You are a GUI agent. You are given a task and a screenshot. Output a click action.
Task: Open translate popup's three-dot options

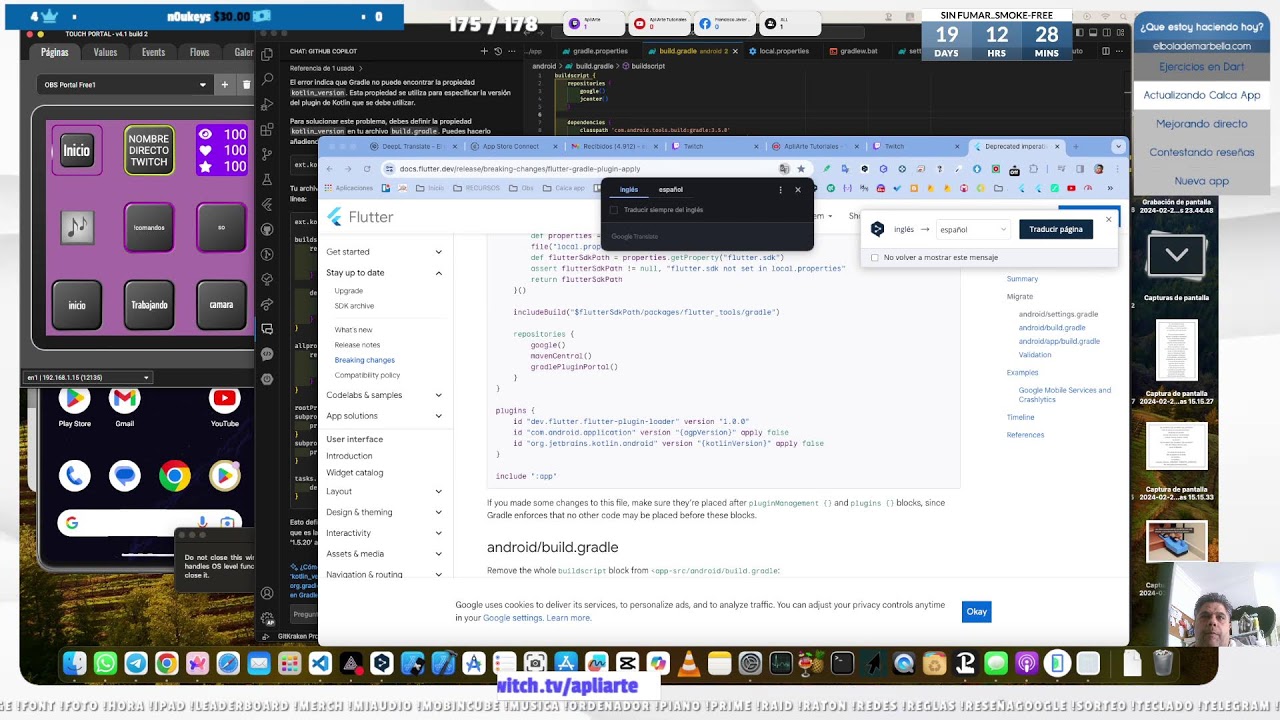point(781,189)
